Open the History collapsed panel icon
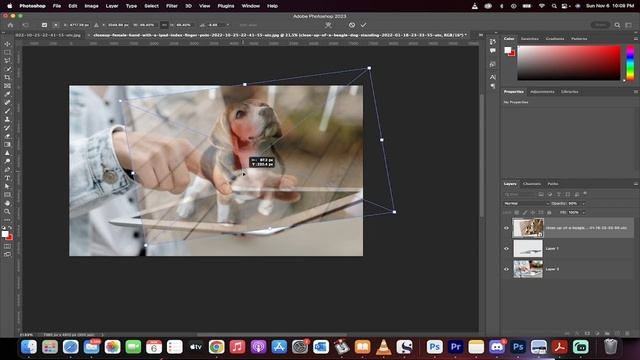Image resolution: width=640 pixels, height=360 pixels. (493, 42)
